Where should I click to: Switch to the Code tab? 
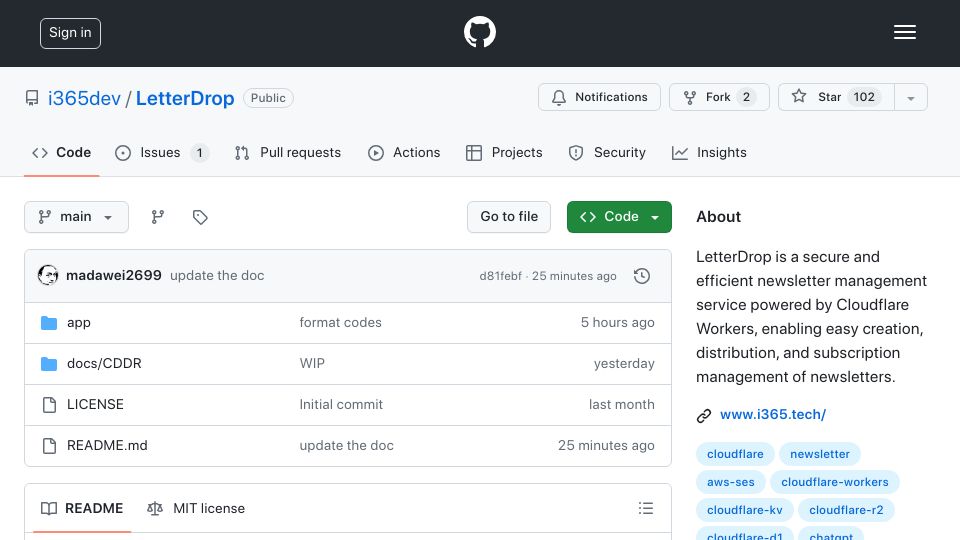pos(61,152)
